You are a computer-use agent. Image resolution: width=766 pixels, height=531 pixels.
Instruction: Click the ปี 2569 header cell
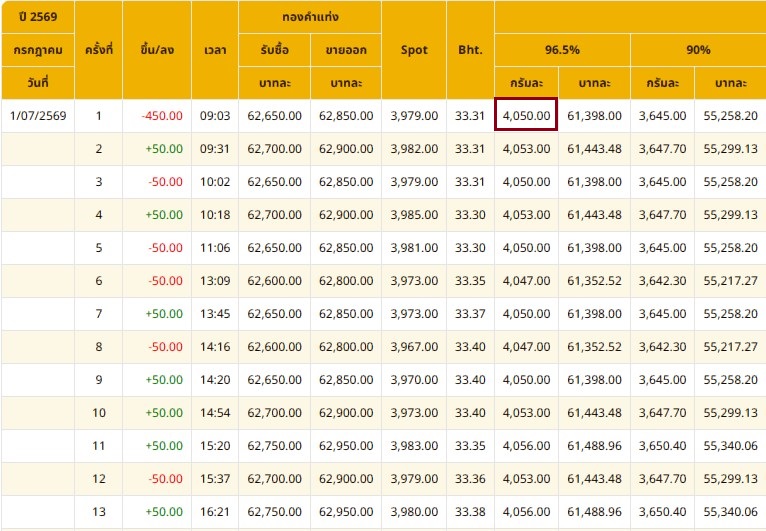pos(38,17)
